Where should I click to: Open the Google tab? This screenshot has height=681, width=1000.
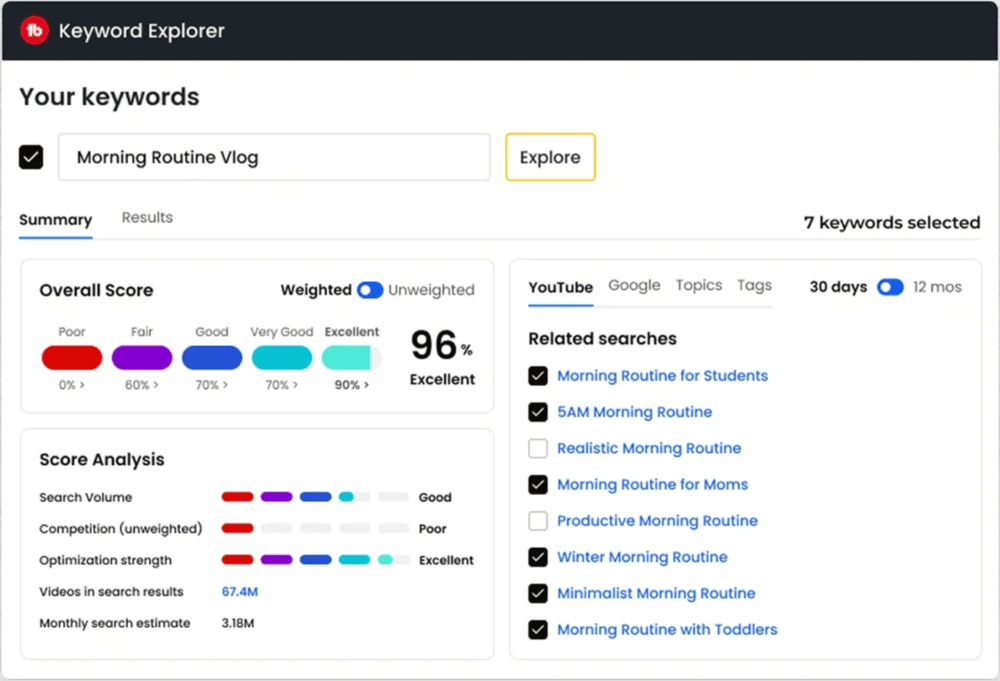tap(634, 286)
